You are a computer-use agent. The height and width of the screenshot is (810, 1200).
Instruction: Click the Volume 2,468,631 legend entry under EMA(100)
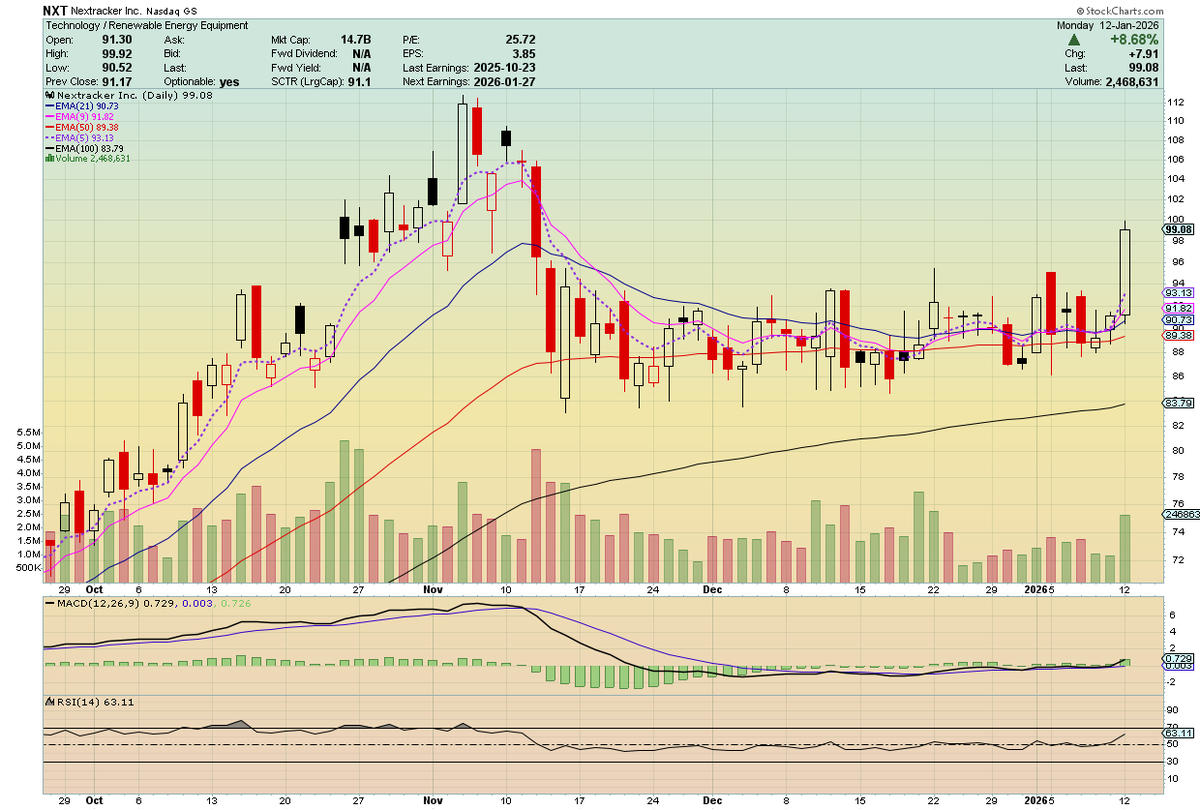[x=88, y=158]
